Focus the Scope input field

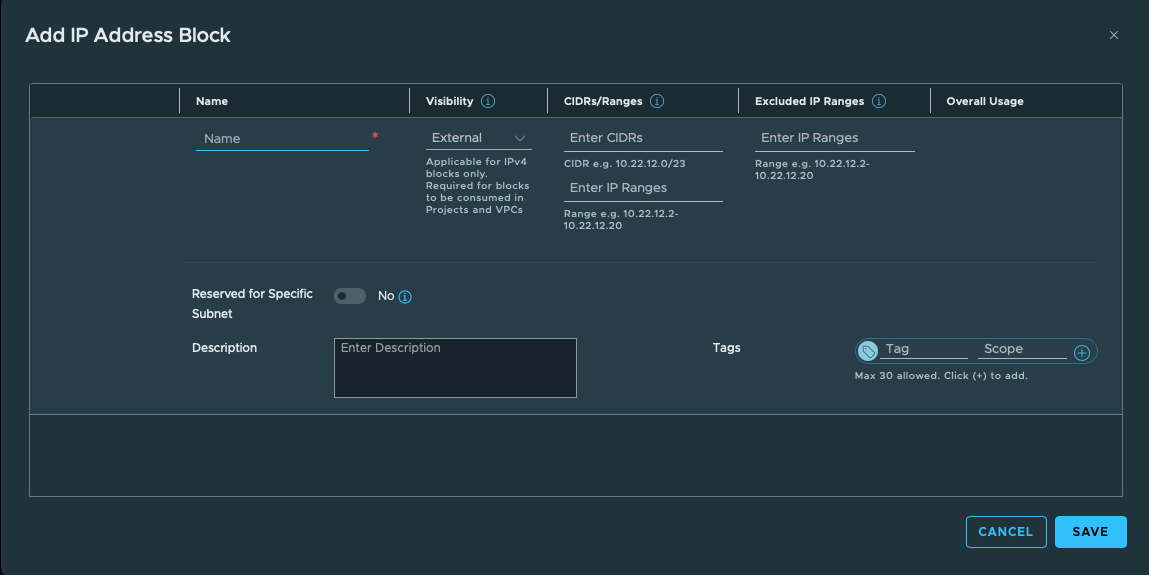click(1022, 349)
